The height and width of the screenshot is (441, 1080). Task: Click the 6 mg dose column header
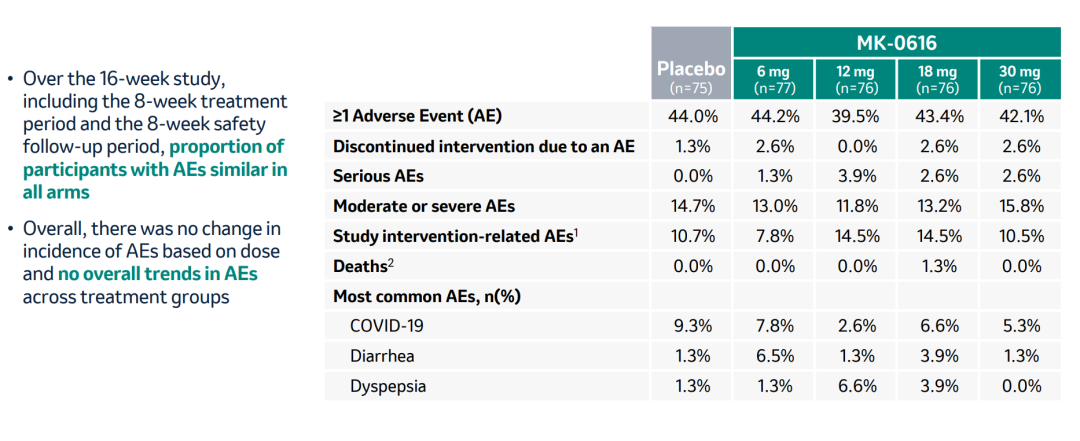click(772, 79)
